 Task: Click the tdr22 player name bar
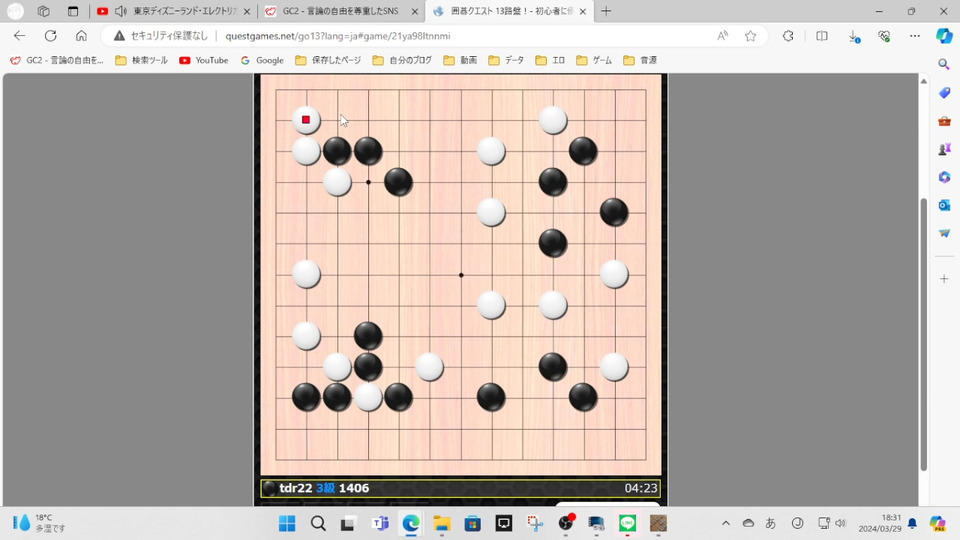(460, 488)
